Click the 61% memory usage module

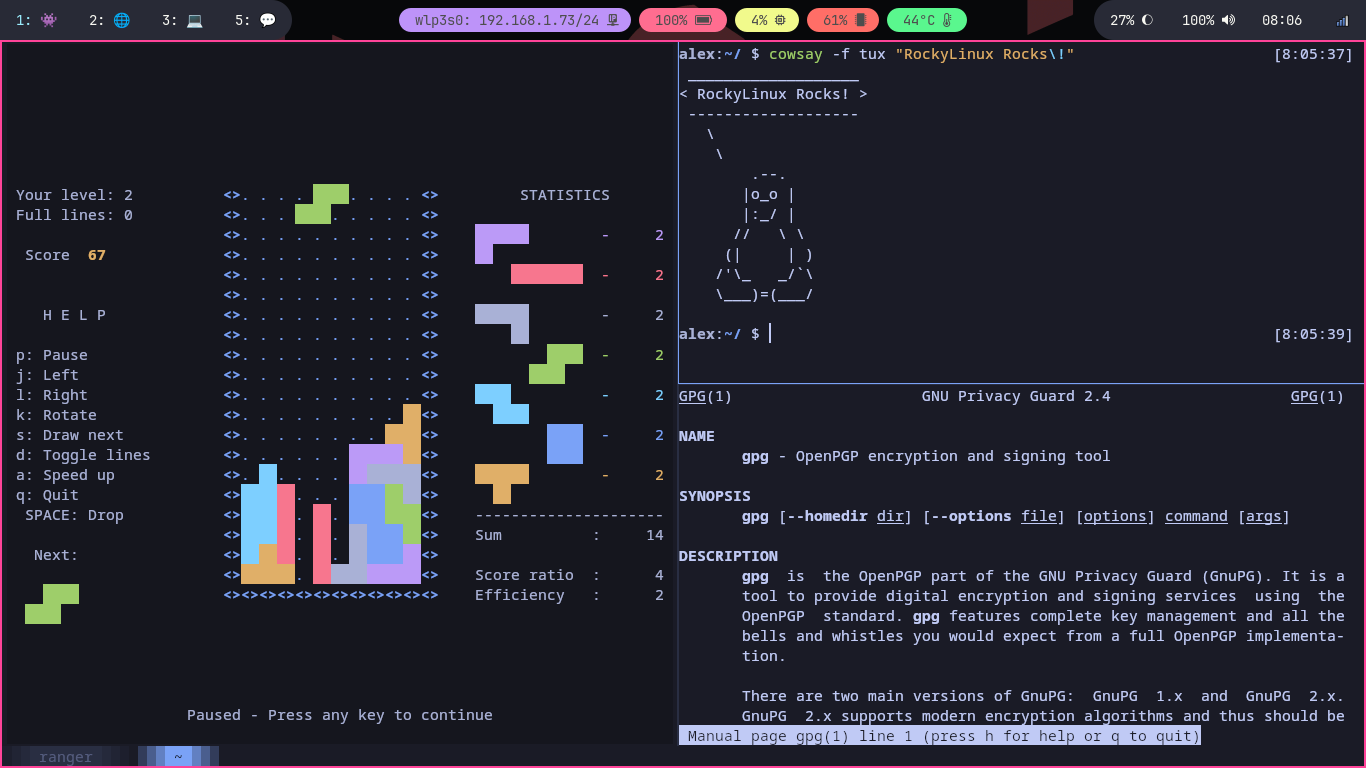coord(842,20)
